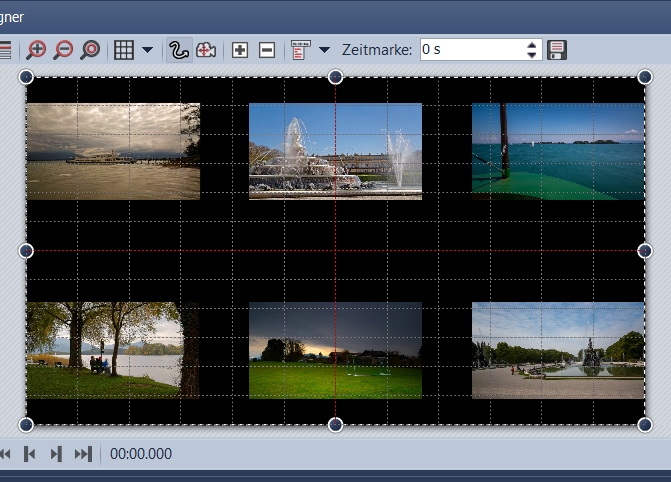
Task: Toggle the grid display icon
Action: pyautogui.click(x=123, y=50)
